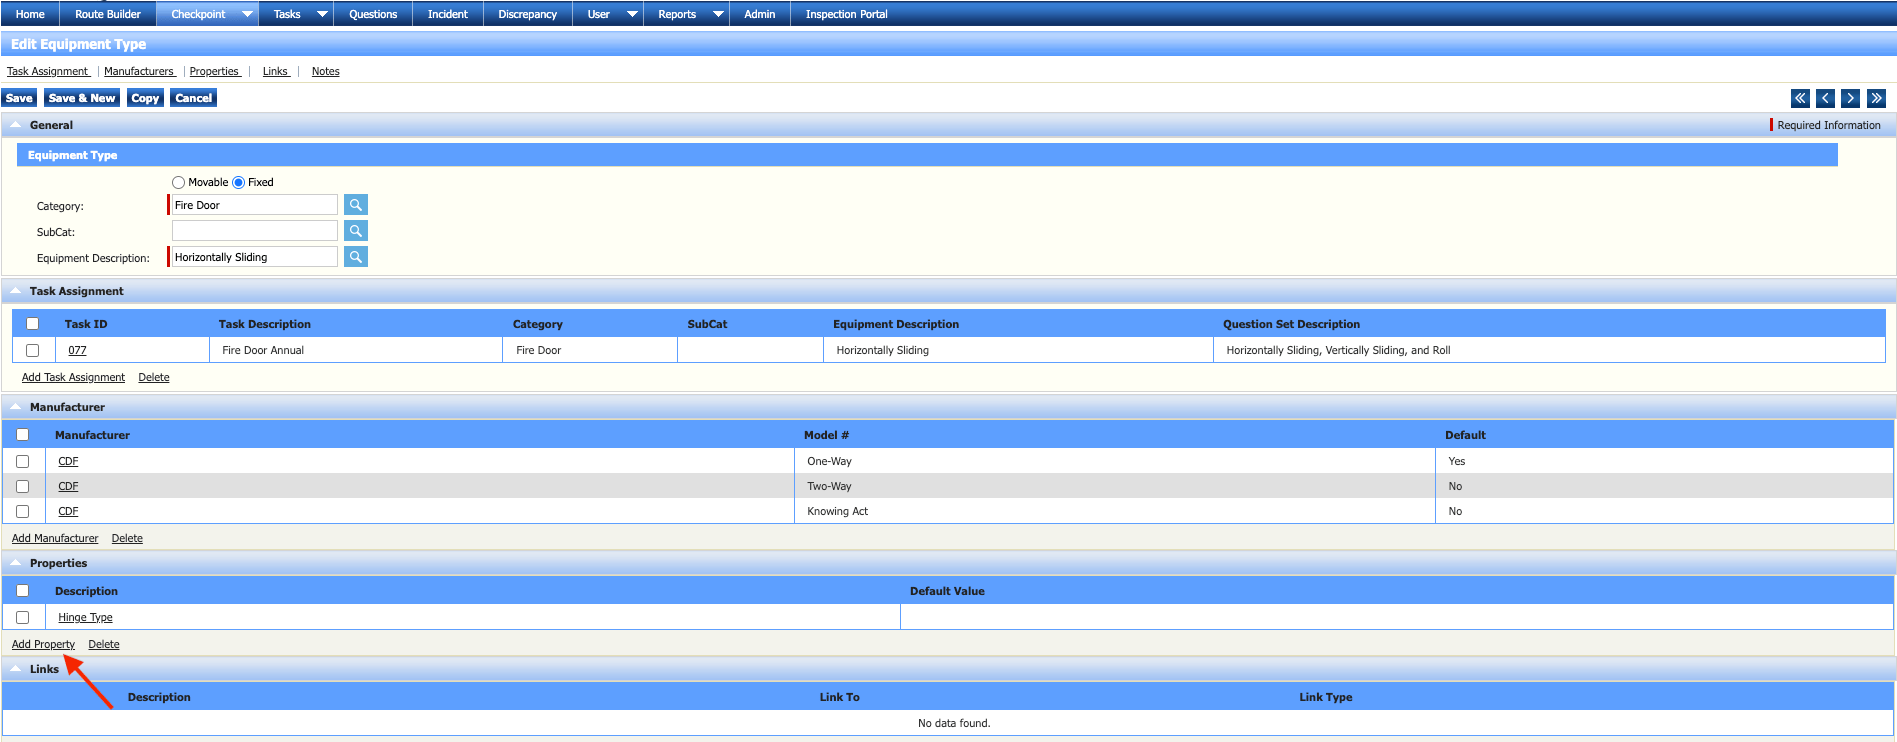
Task: Click the Add Property link
Action: coord(43,644)
